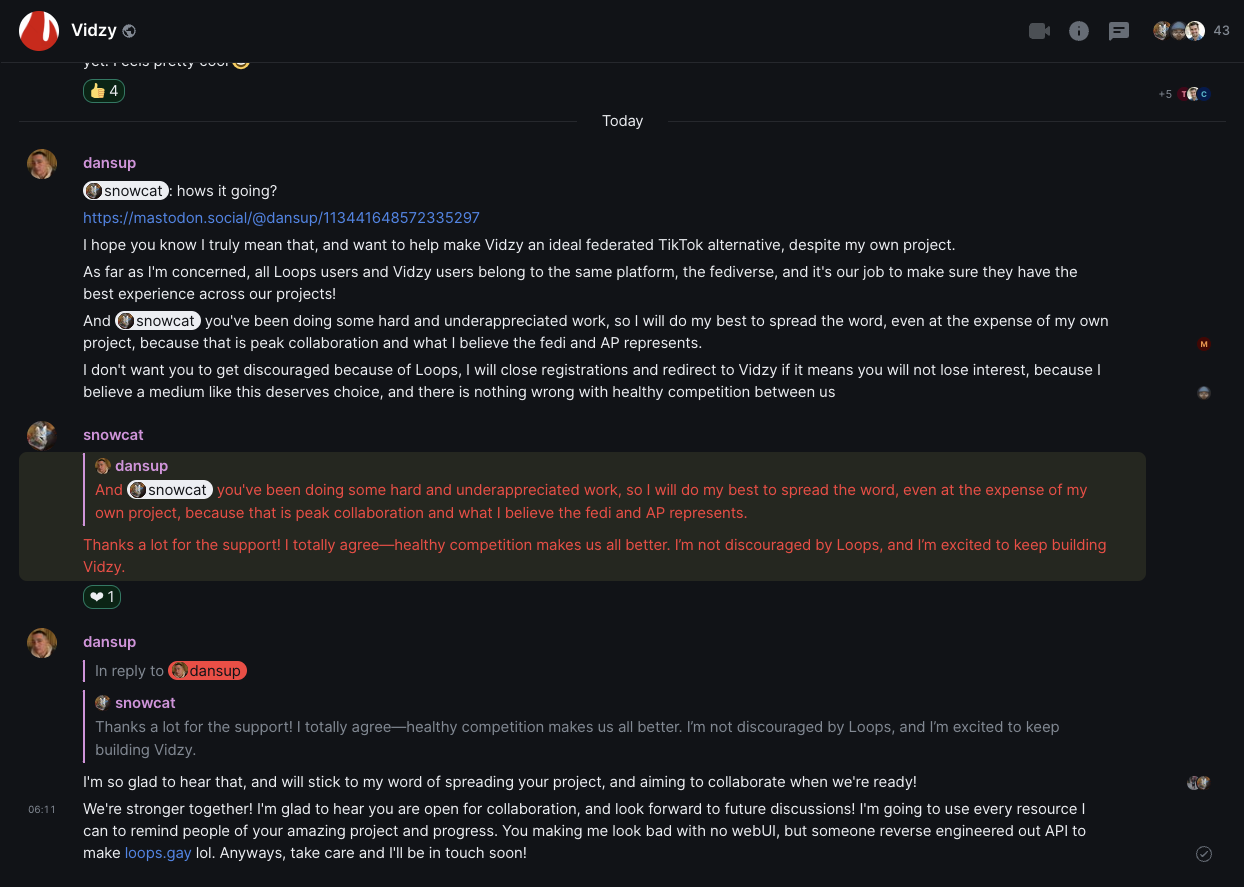Open snowcat's avatar beside her message
1244x887 pixels.
(42, 435)
